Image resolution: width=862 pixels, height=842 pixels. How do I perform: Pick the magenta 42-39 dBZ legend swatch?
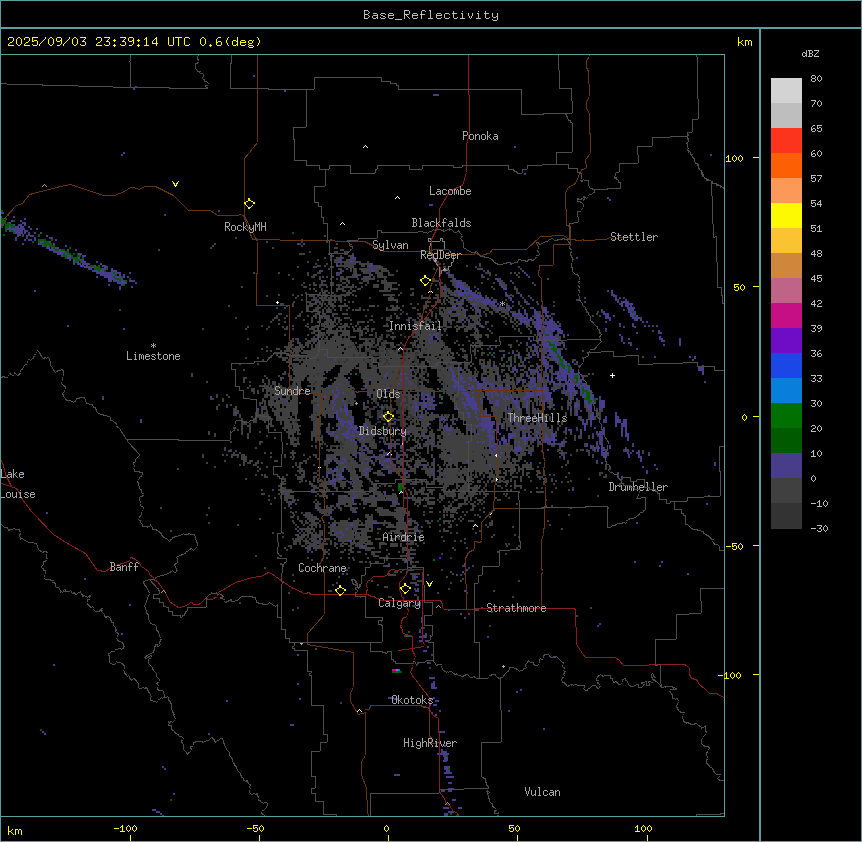tap(786, 315)
